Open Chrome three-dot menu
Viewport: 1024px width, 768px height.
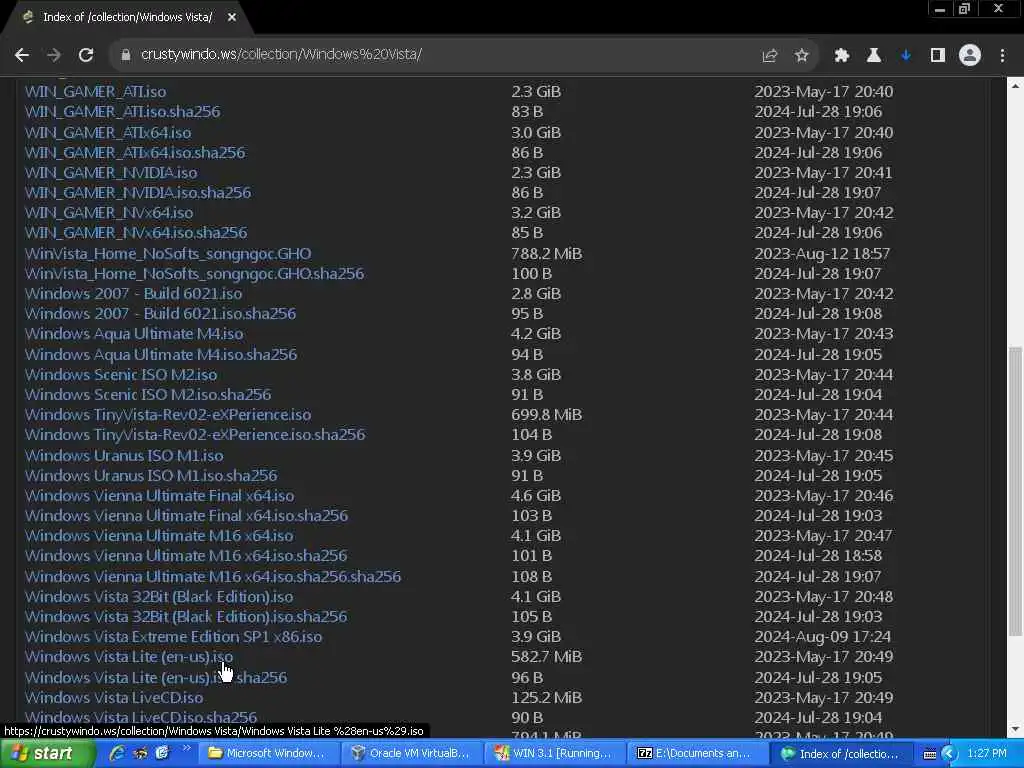[x=1002, y=56]
